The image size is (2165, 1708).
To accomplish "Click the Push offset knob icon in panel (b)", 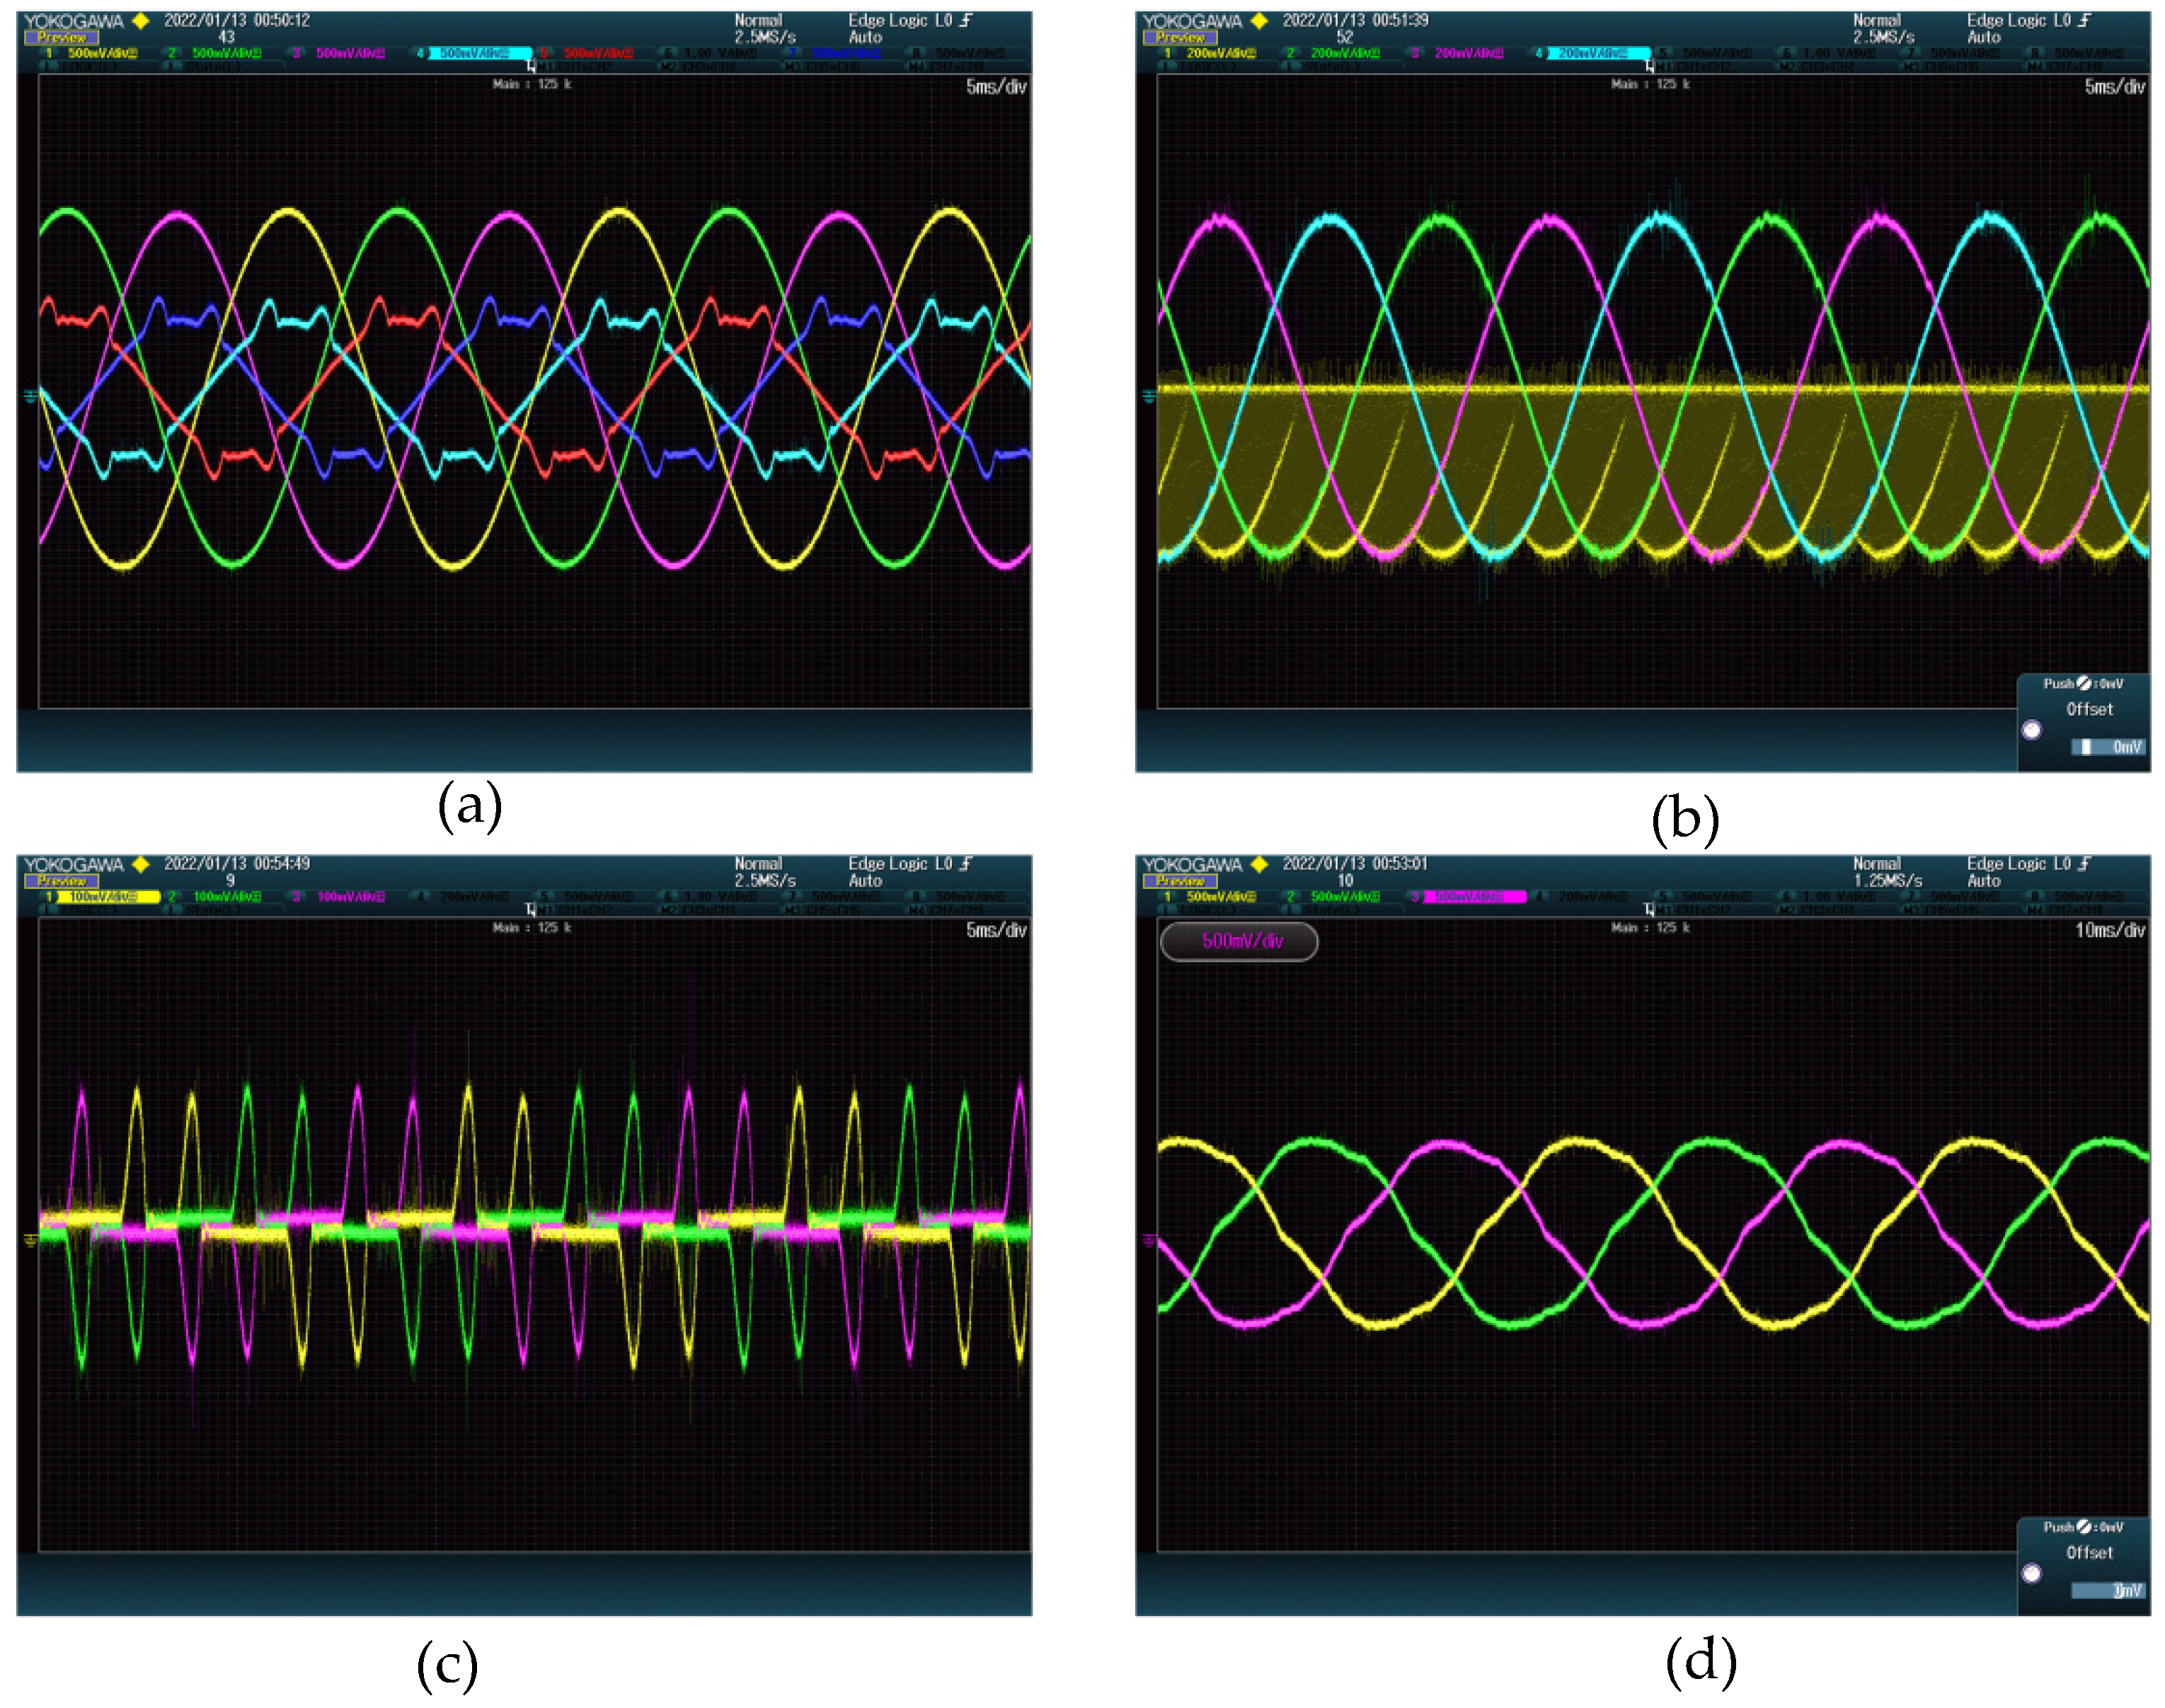I will [2084, 683].
